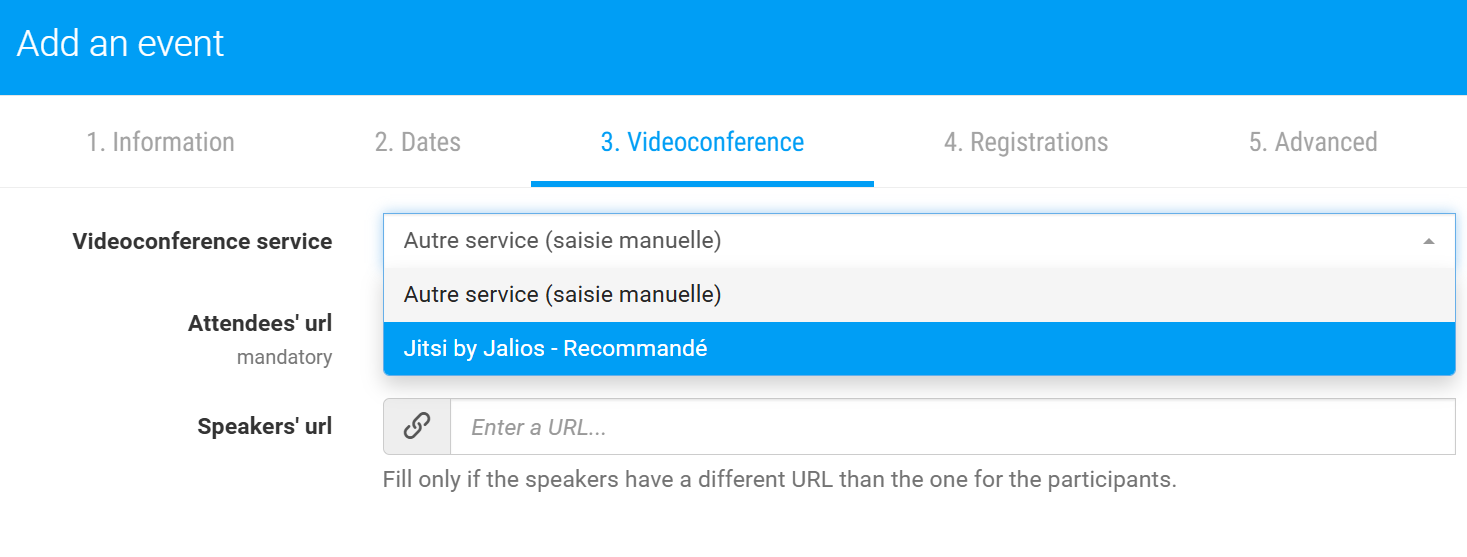The height and width of the screenshot is (557, 1467).
Task: Switch to the 1. Information tab
Action: [x=161, y=142]
